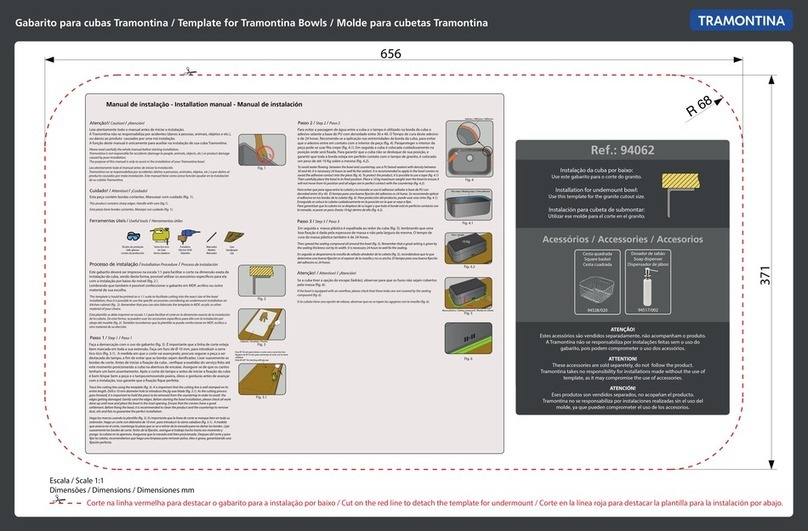Click the yellow jigsaw tool icon

coord(160,236)
